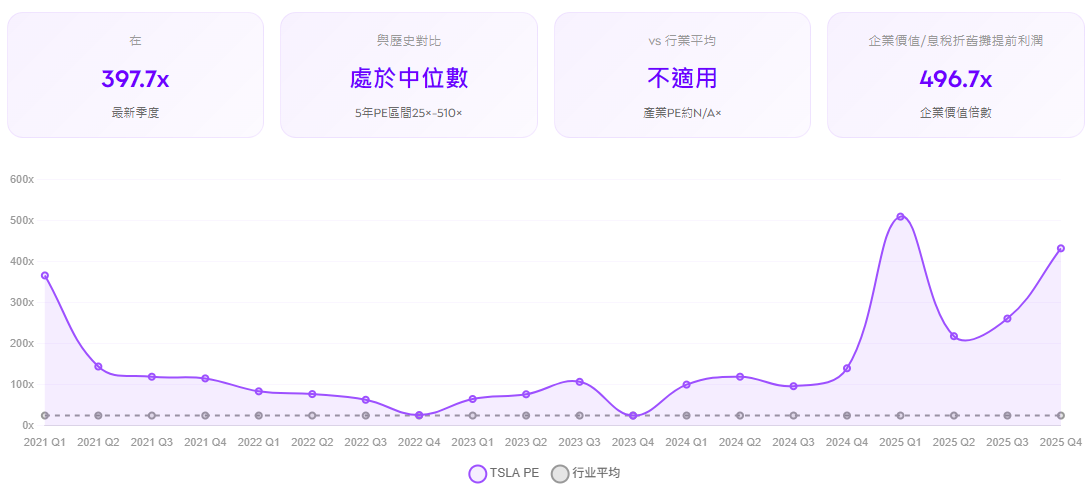This screenshot has height=487, width=1087.
Task: Select the TSLA PE point at 2022 Q3
Action: tap(365, 400)
